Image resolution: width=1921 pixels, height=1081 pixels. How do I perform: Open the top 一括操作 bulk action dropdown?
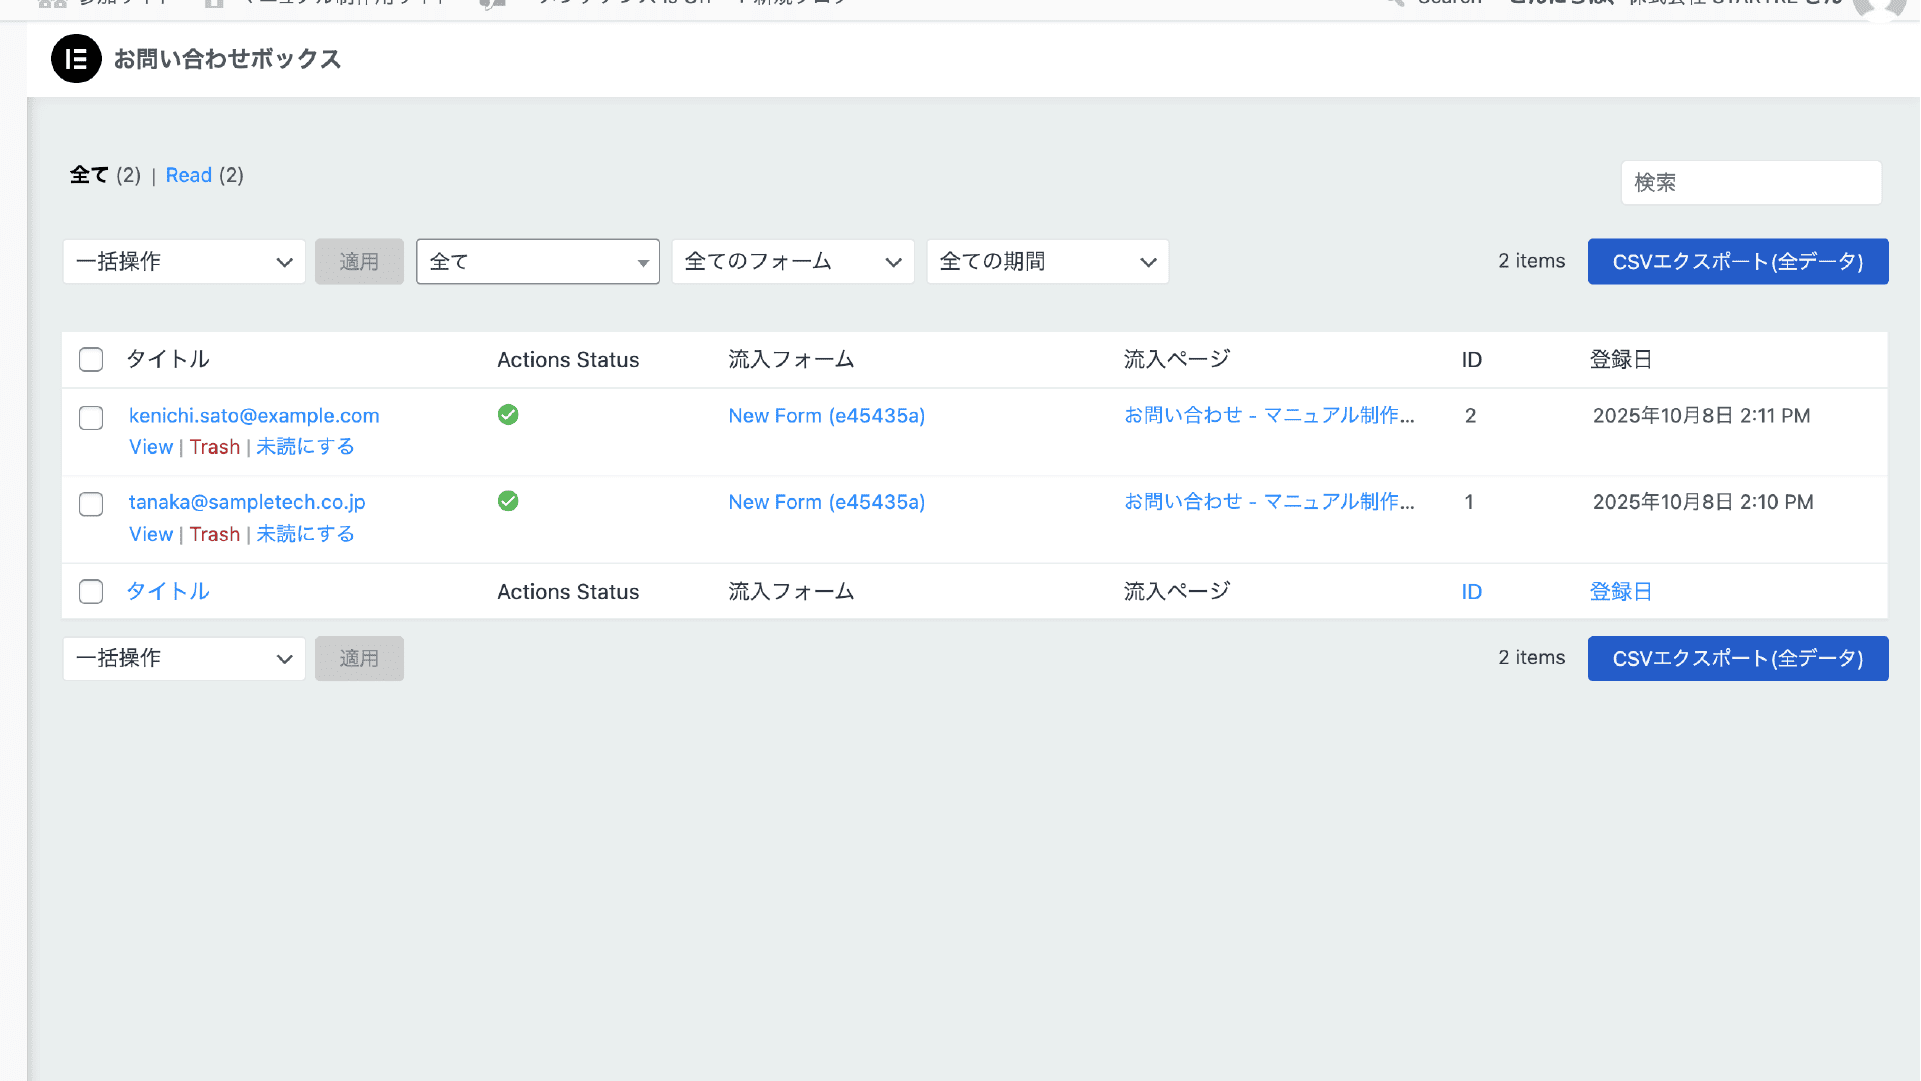[184, 262]
